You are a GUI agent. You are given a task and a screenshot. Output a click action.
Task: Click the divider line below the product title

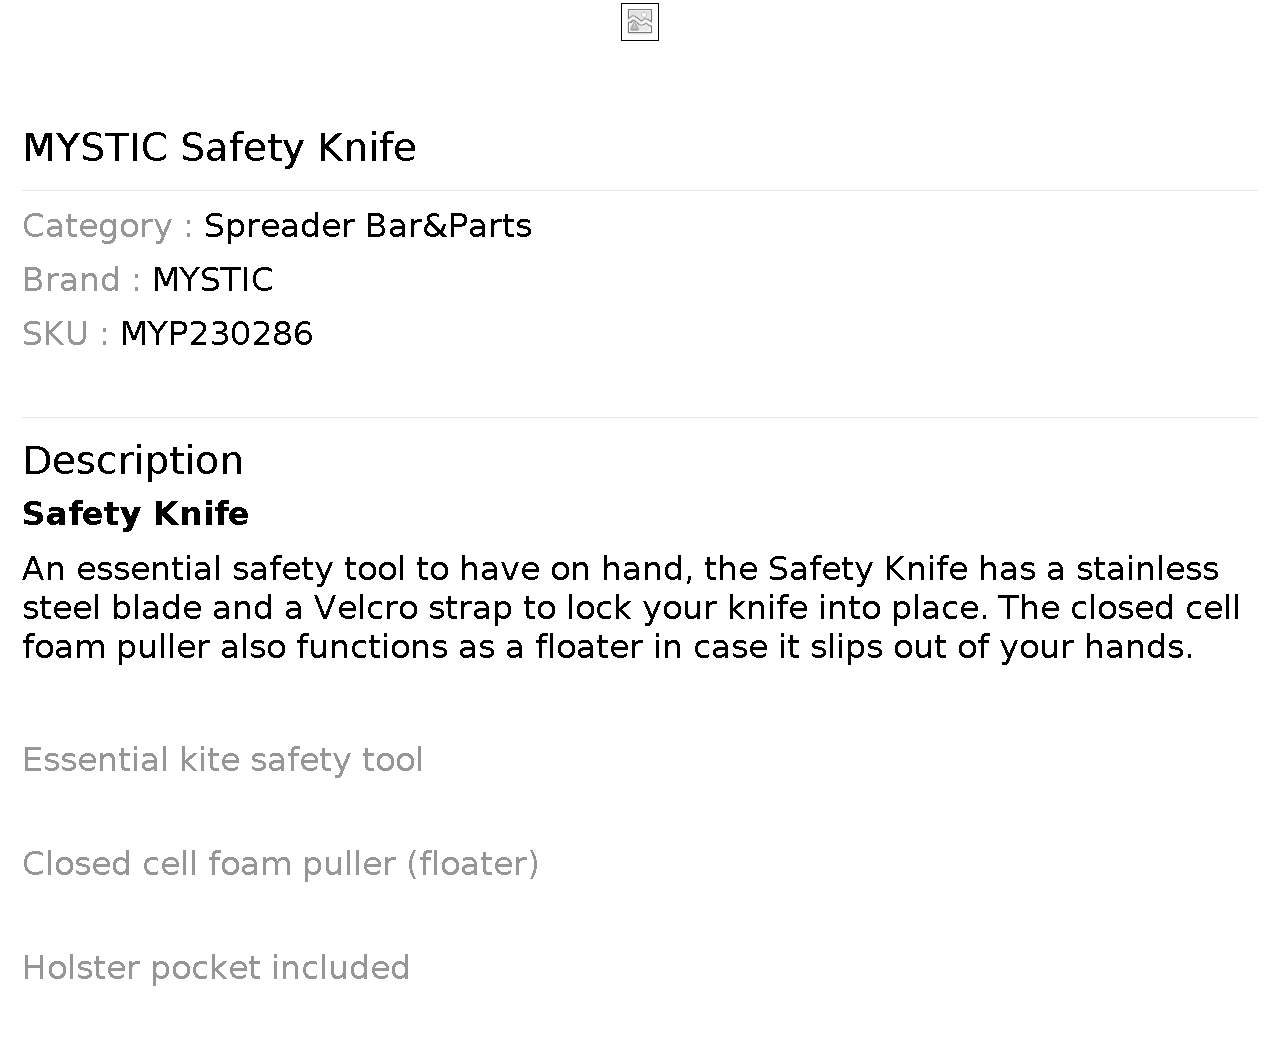pos(640,190)
